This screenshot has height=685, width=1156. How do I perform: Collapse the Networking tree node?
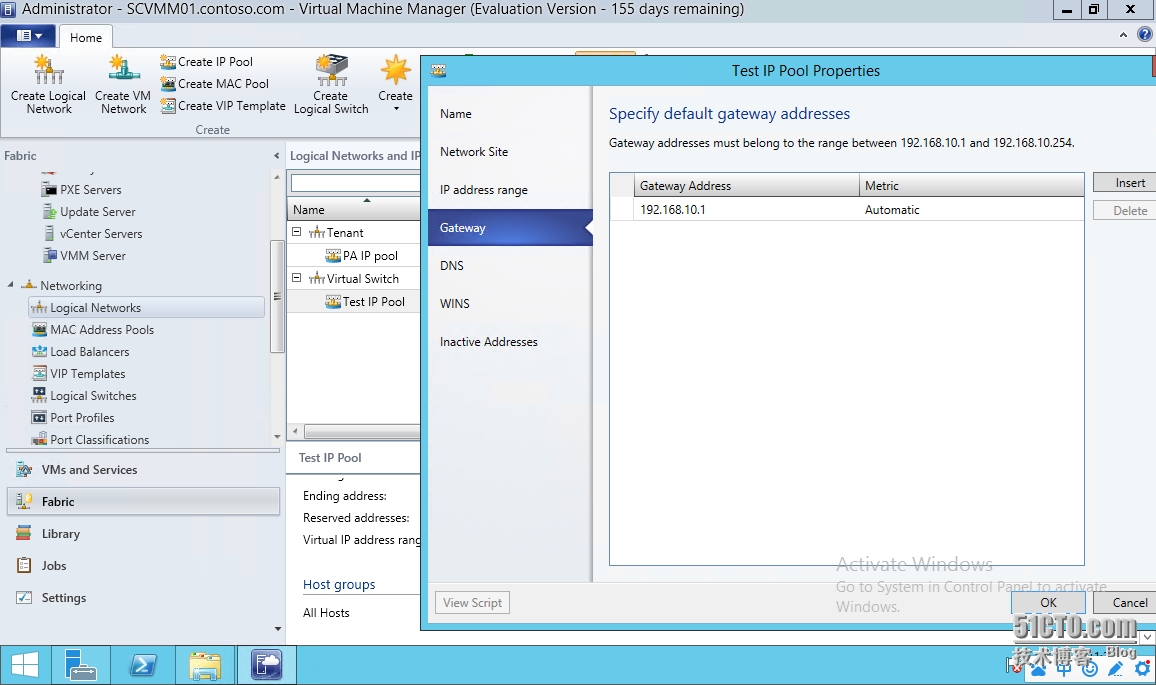coord(10,285)
